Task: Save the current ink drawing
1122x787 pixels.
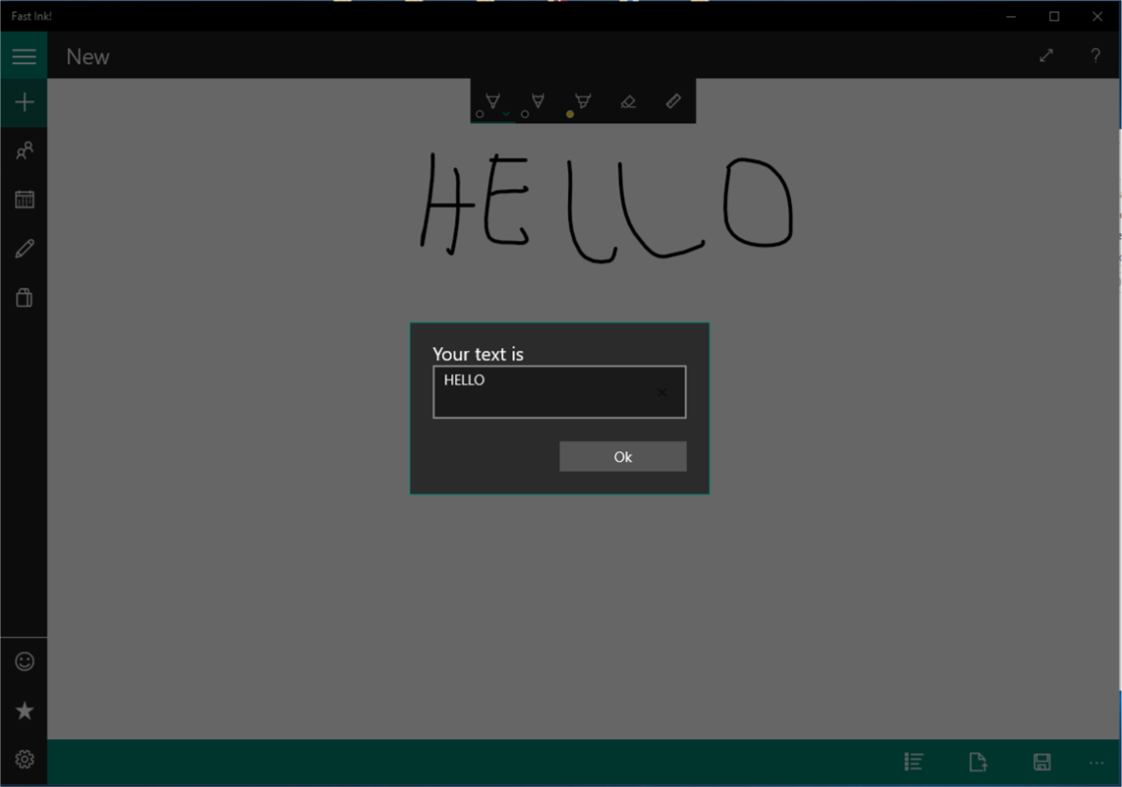Action: click(1042, 761)
